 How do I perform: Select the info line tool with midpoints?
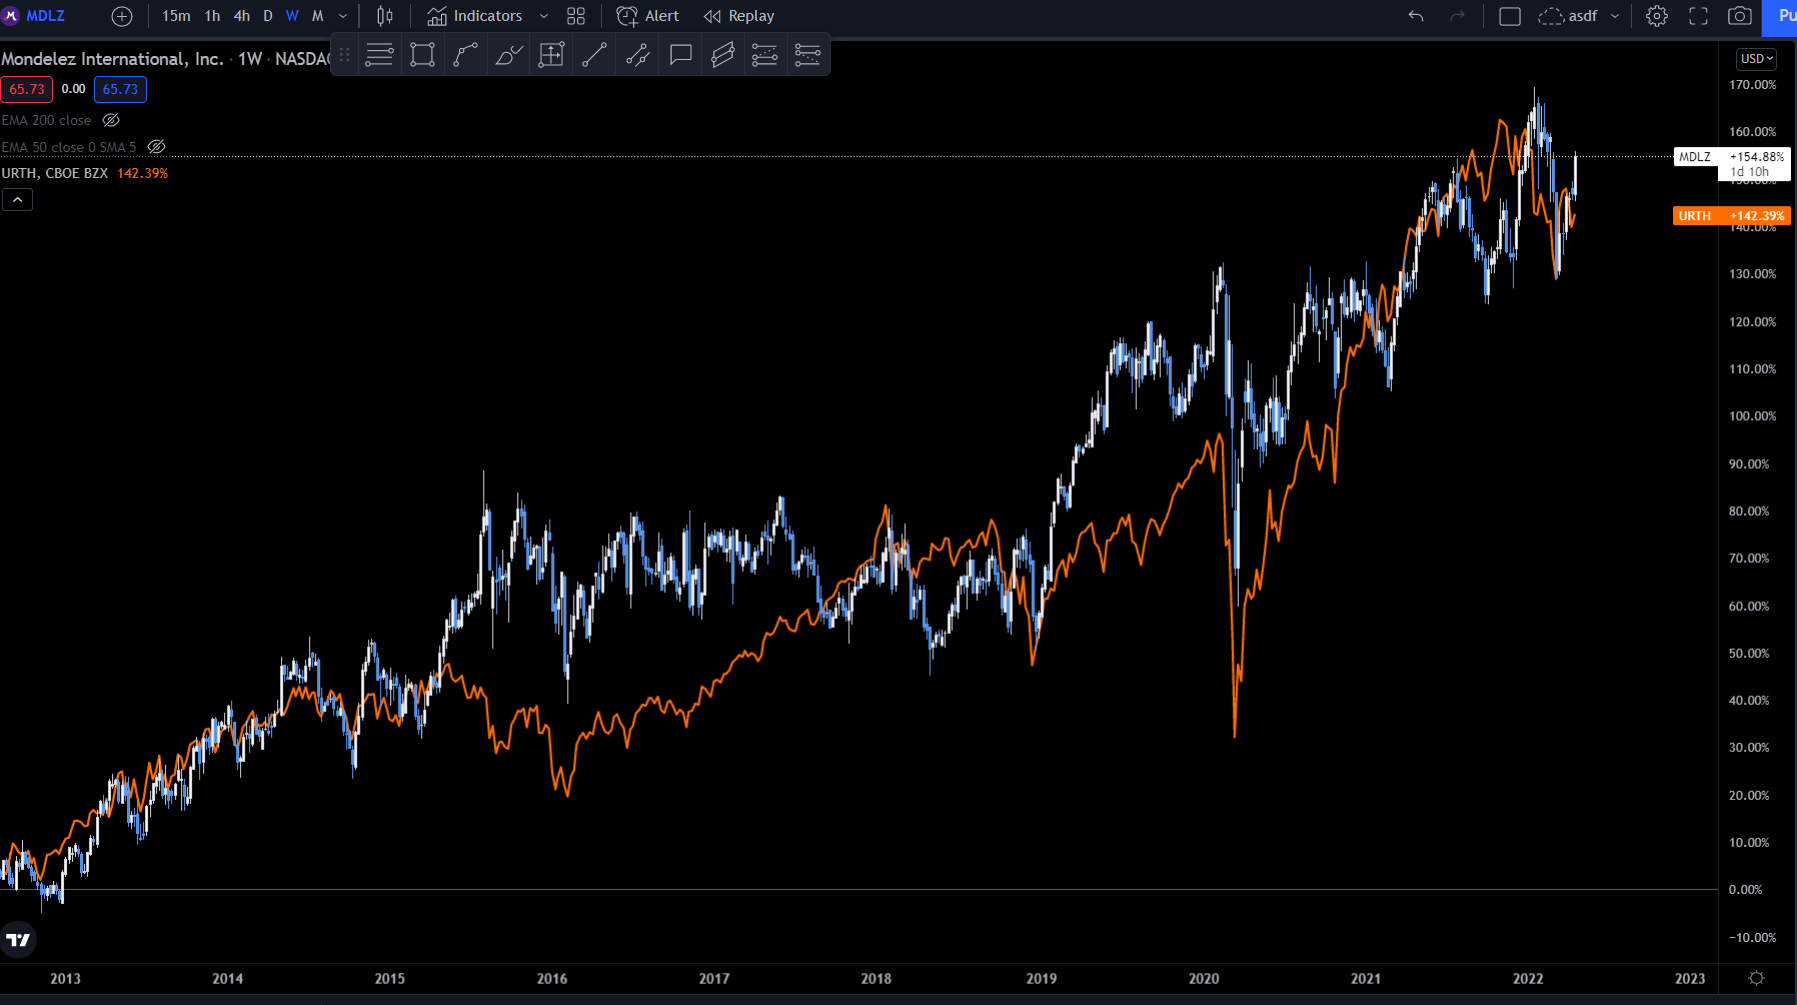638,55
